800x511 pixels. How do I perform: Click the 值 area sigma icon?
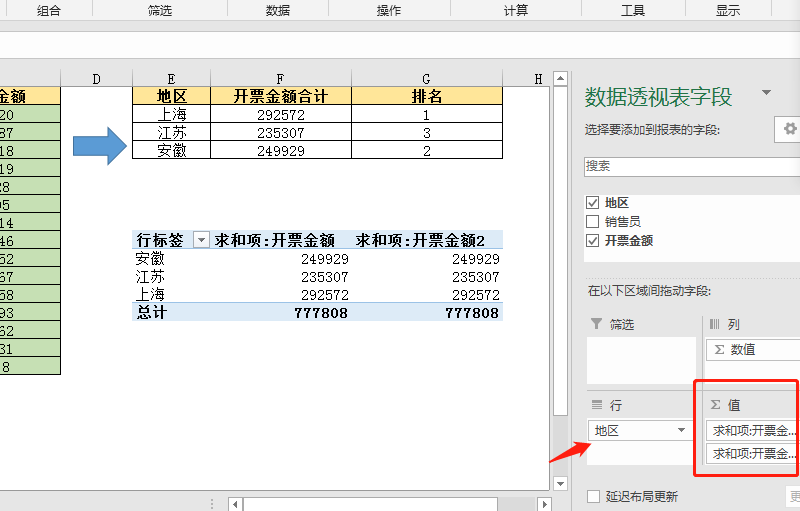click(x=715, y=404)
